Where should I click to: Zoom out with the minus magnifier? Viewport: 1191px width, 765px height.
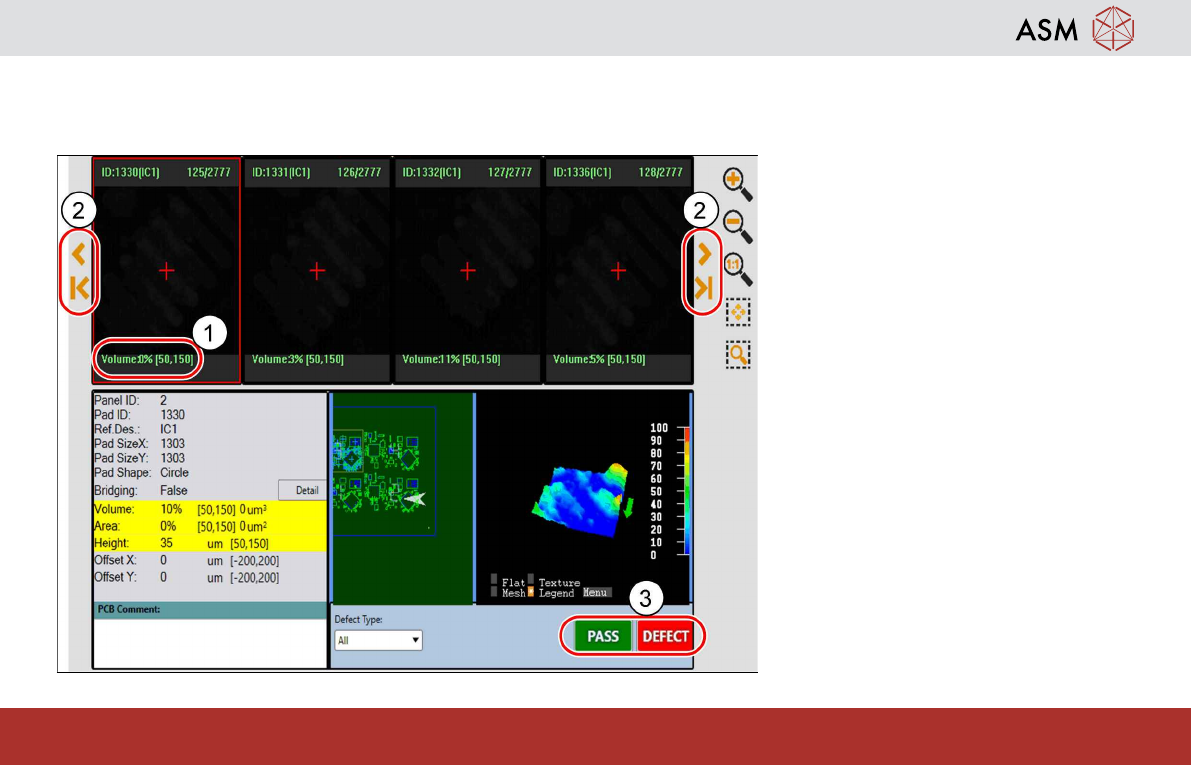[x=737, y=226]
